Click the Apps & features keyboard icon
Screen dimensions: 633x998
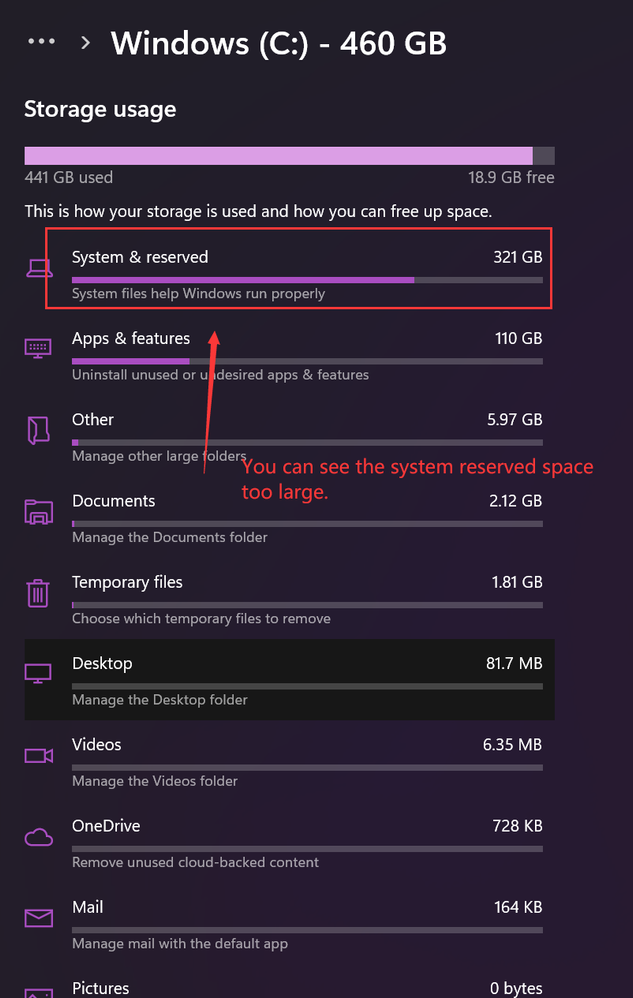(x=38, y=349)
